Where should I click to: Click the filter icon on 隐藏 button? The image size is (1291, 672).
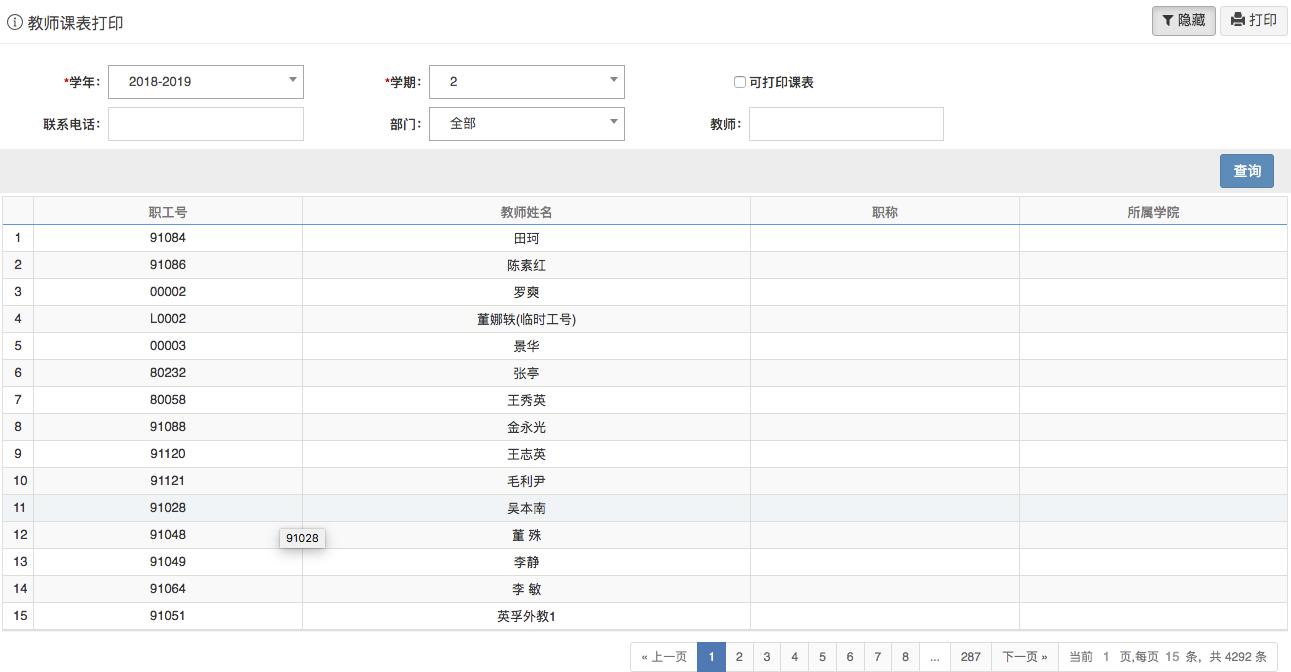pyautogui.click(x=1166, y=20)
